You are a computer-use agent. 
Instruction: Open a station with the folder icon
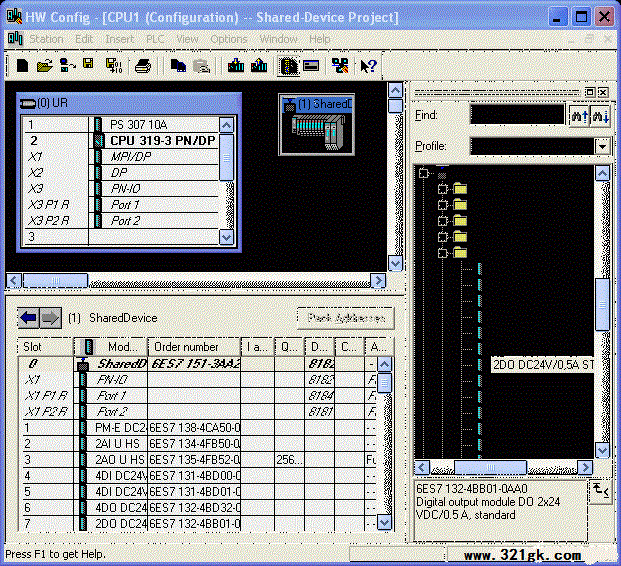coord(45,65)
